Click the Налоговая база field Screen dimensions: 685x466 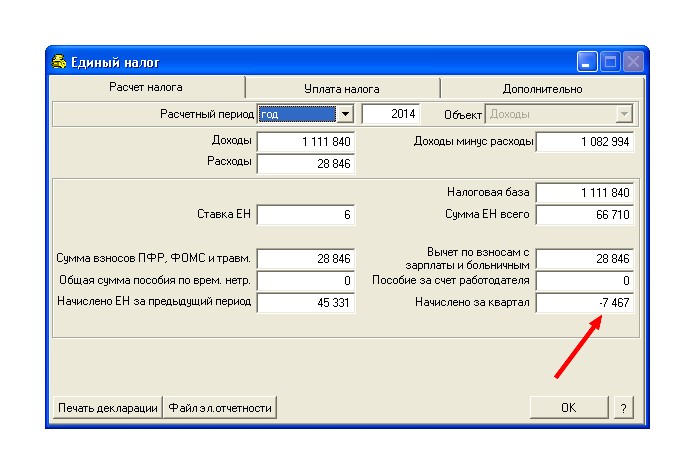[585, 193]
